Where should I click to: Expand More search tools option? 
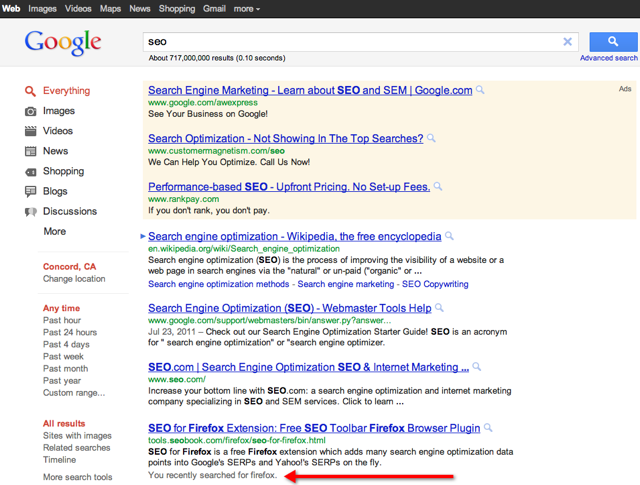77,477
